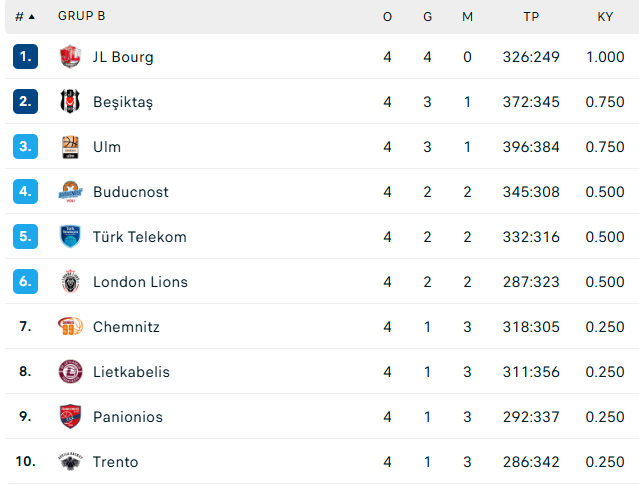Click the M losses column header
The height and width of the screenshot is (485, 639).
coord(467,17)
